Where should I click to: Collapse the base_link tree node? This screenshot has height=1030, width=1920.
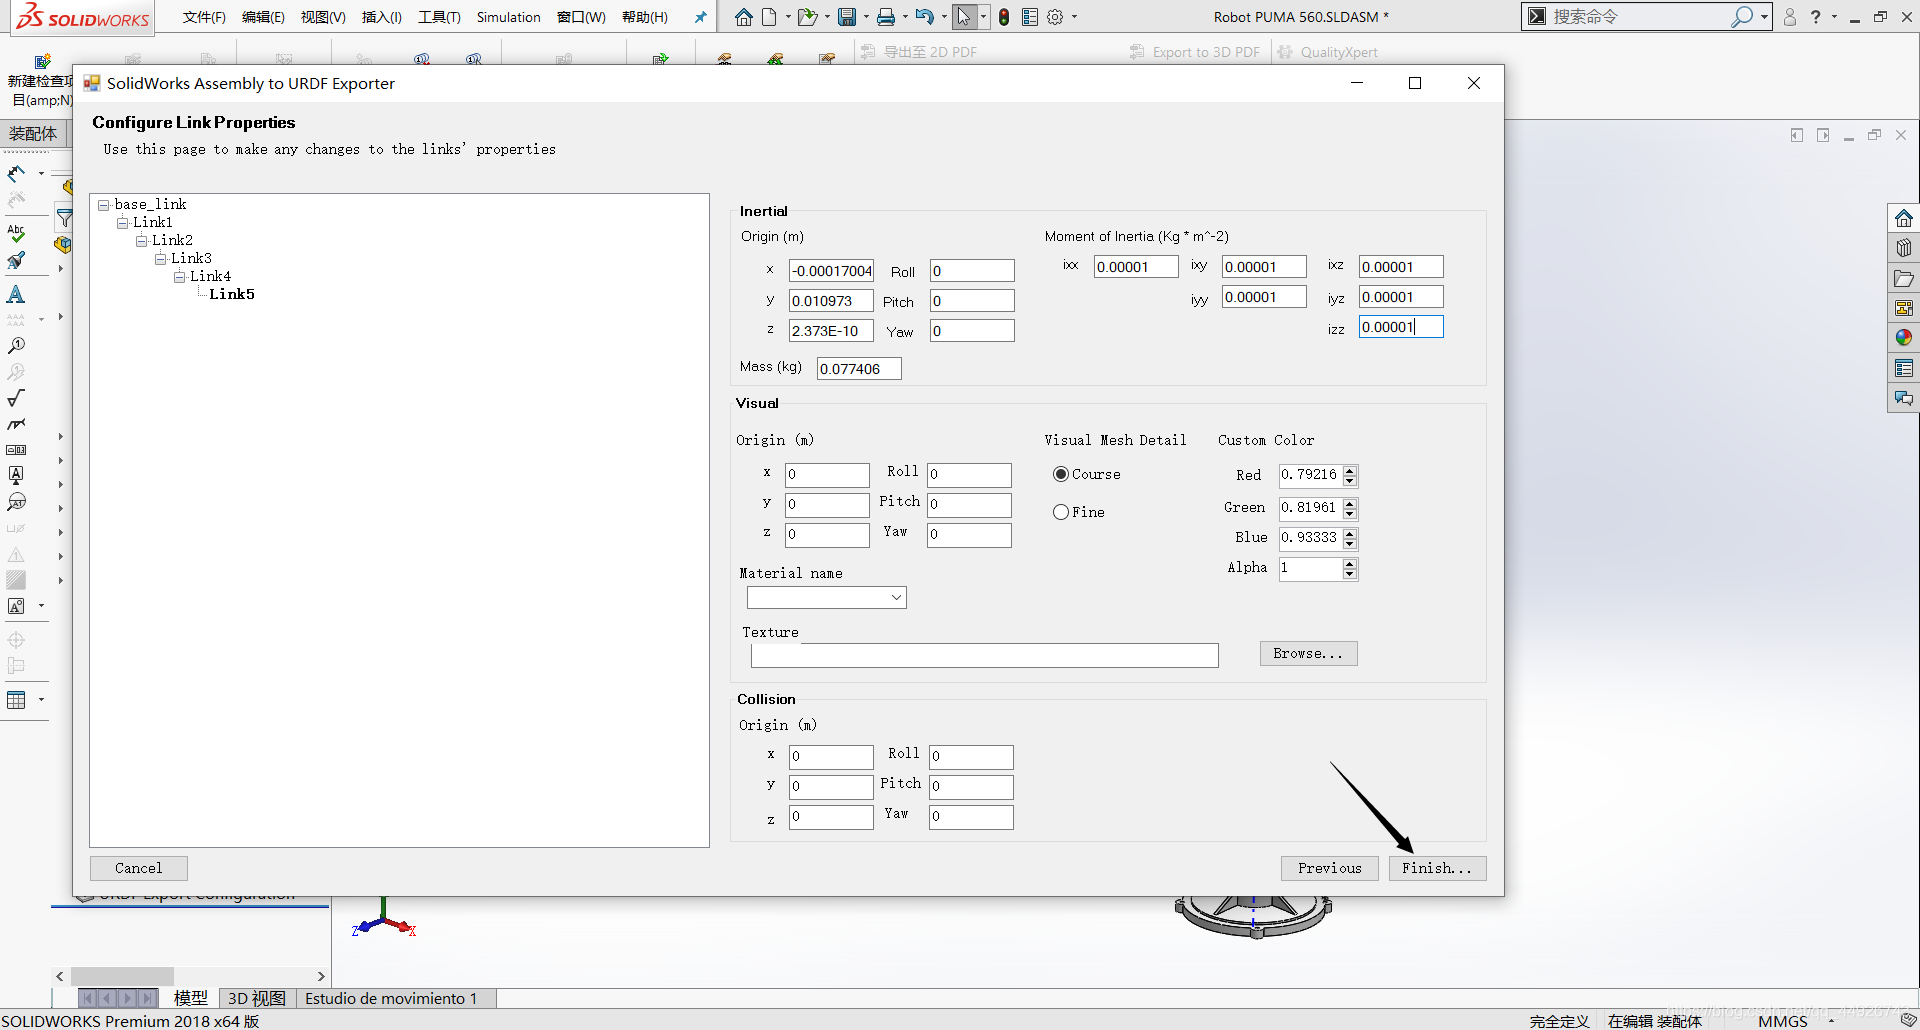(103, 205)
